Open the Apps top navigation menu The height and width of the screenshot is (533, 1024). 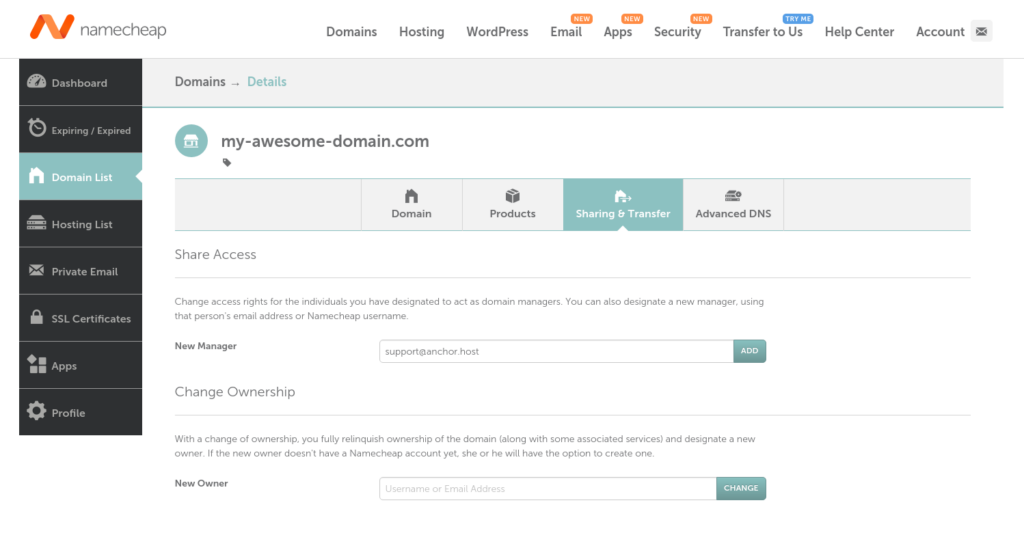pyautogui.click(x=618, y=32)
